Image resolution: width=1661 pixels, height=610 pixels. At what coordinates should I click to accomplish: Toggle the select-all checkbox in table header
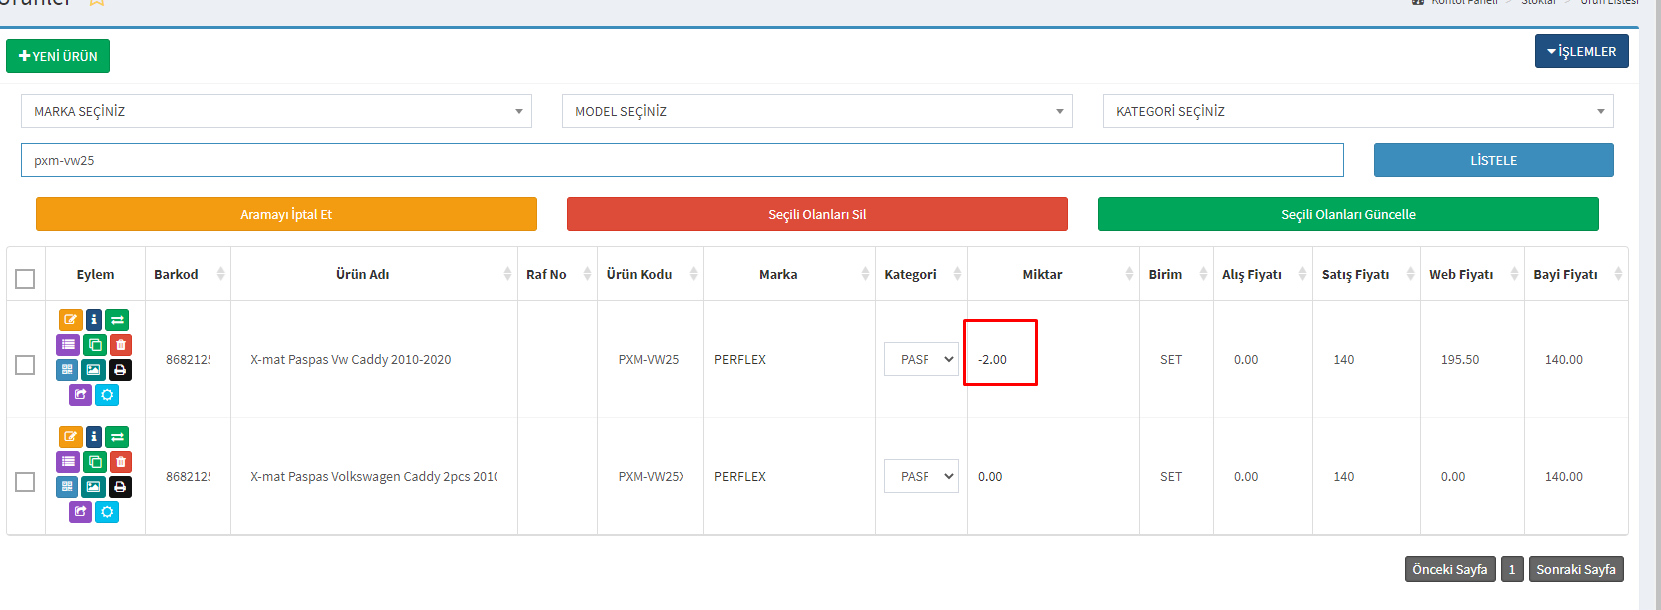click(25, 278)
